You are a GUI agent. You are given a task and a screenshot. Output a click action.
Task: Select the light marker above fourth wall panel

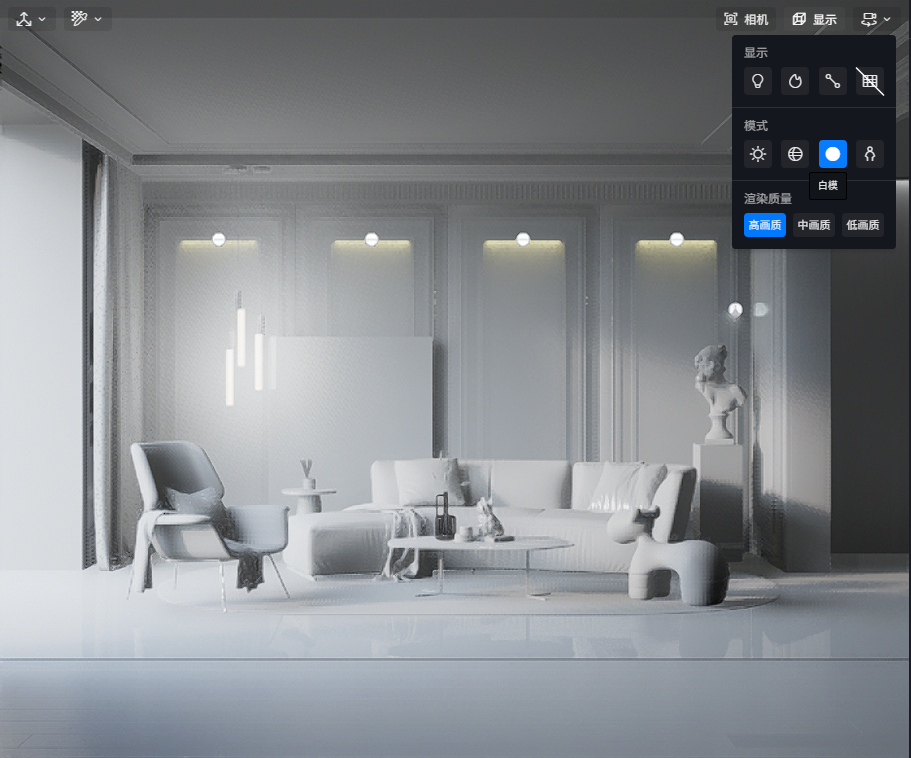677,239
